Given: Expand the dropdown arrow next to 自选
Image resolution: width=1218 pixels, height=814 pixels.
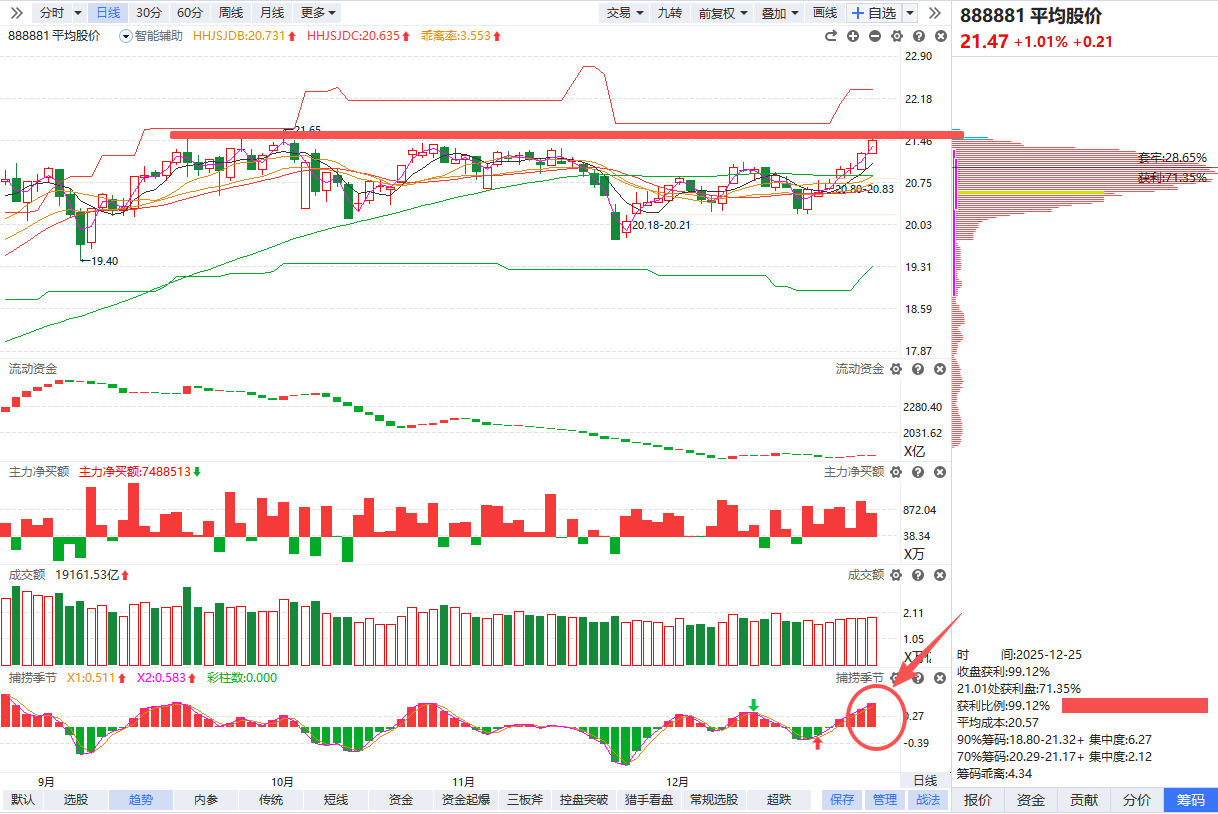Looking at the screenshot, I should [909, 13].
